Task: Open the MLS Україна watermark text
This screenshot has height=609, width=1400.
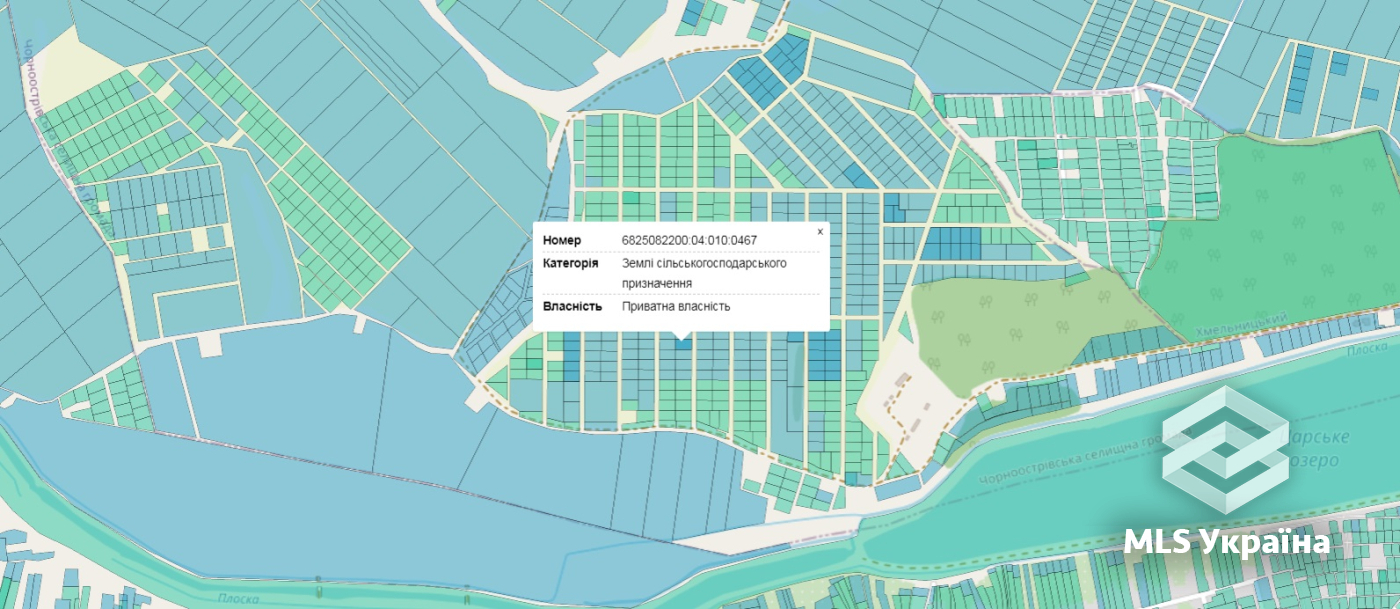Action: (x=1227, y=542)
